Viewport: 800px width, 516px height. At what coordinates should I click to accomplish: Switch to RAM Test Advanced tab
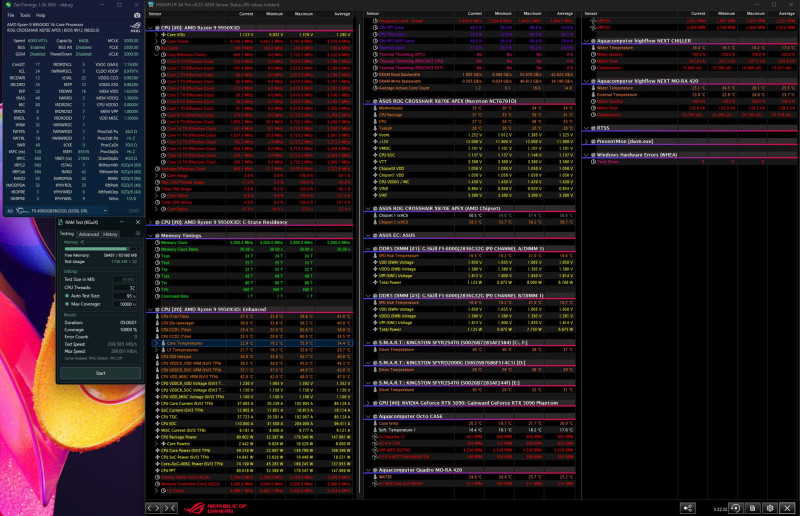[88, 234]
